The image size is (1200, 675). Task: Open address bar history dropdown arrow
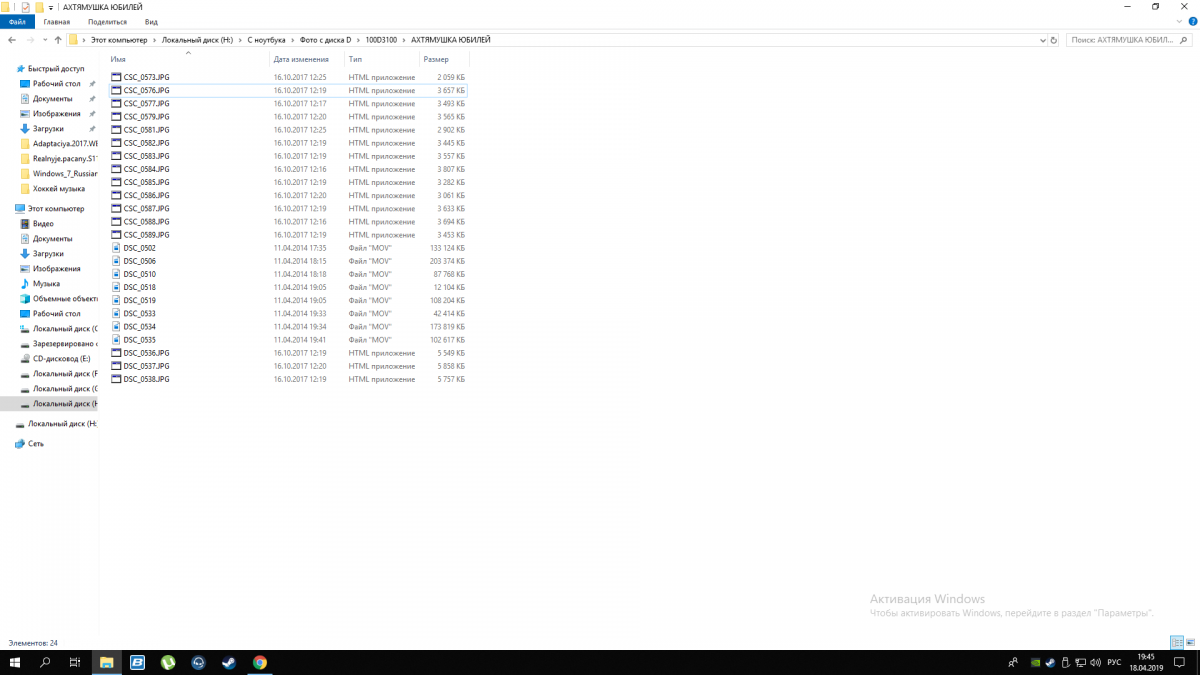[1043, 40]
